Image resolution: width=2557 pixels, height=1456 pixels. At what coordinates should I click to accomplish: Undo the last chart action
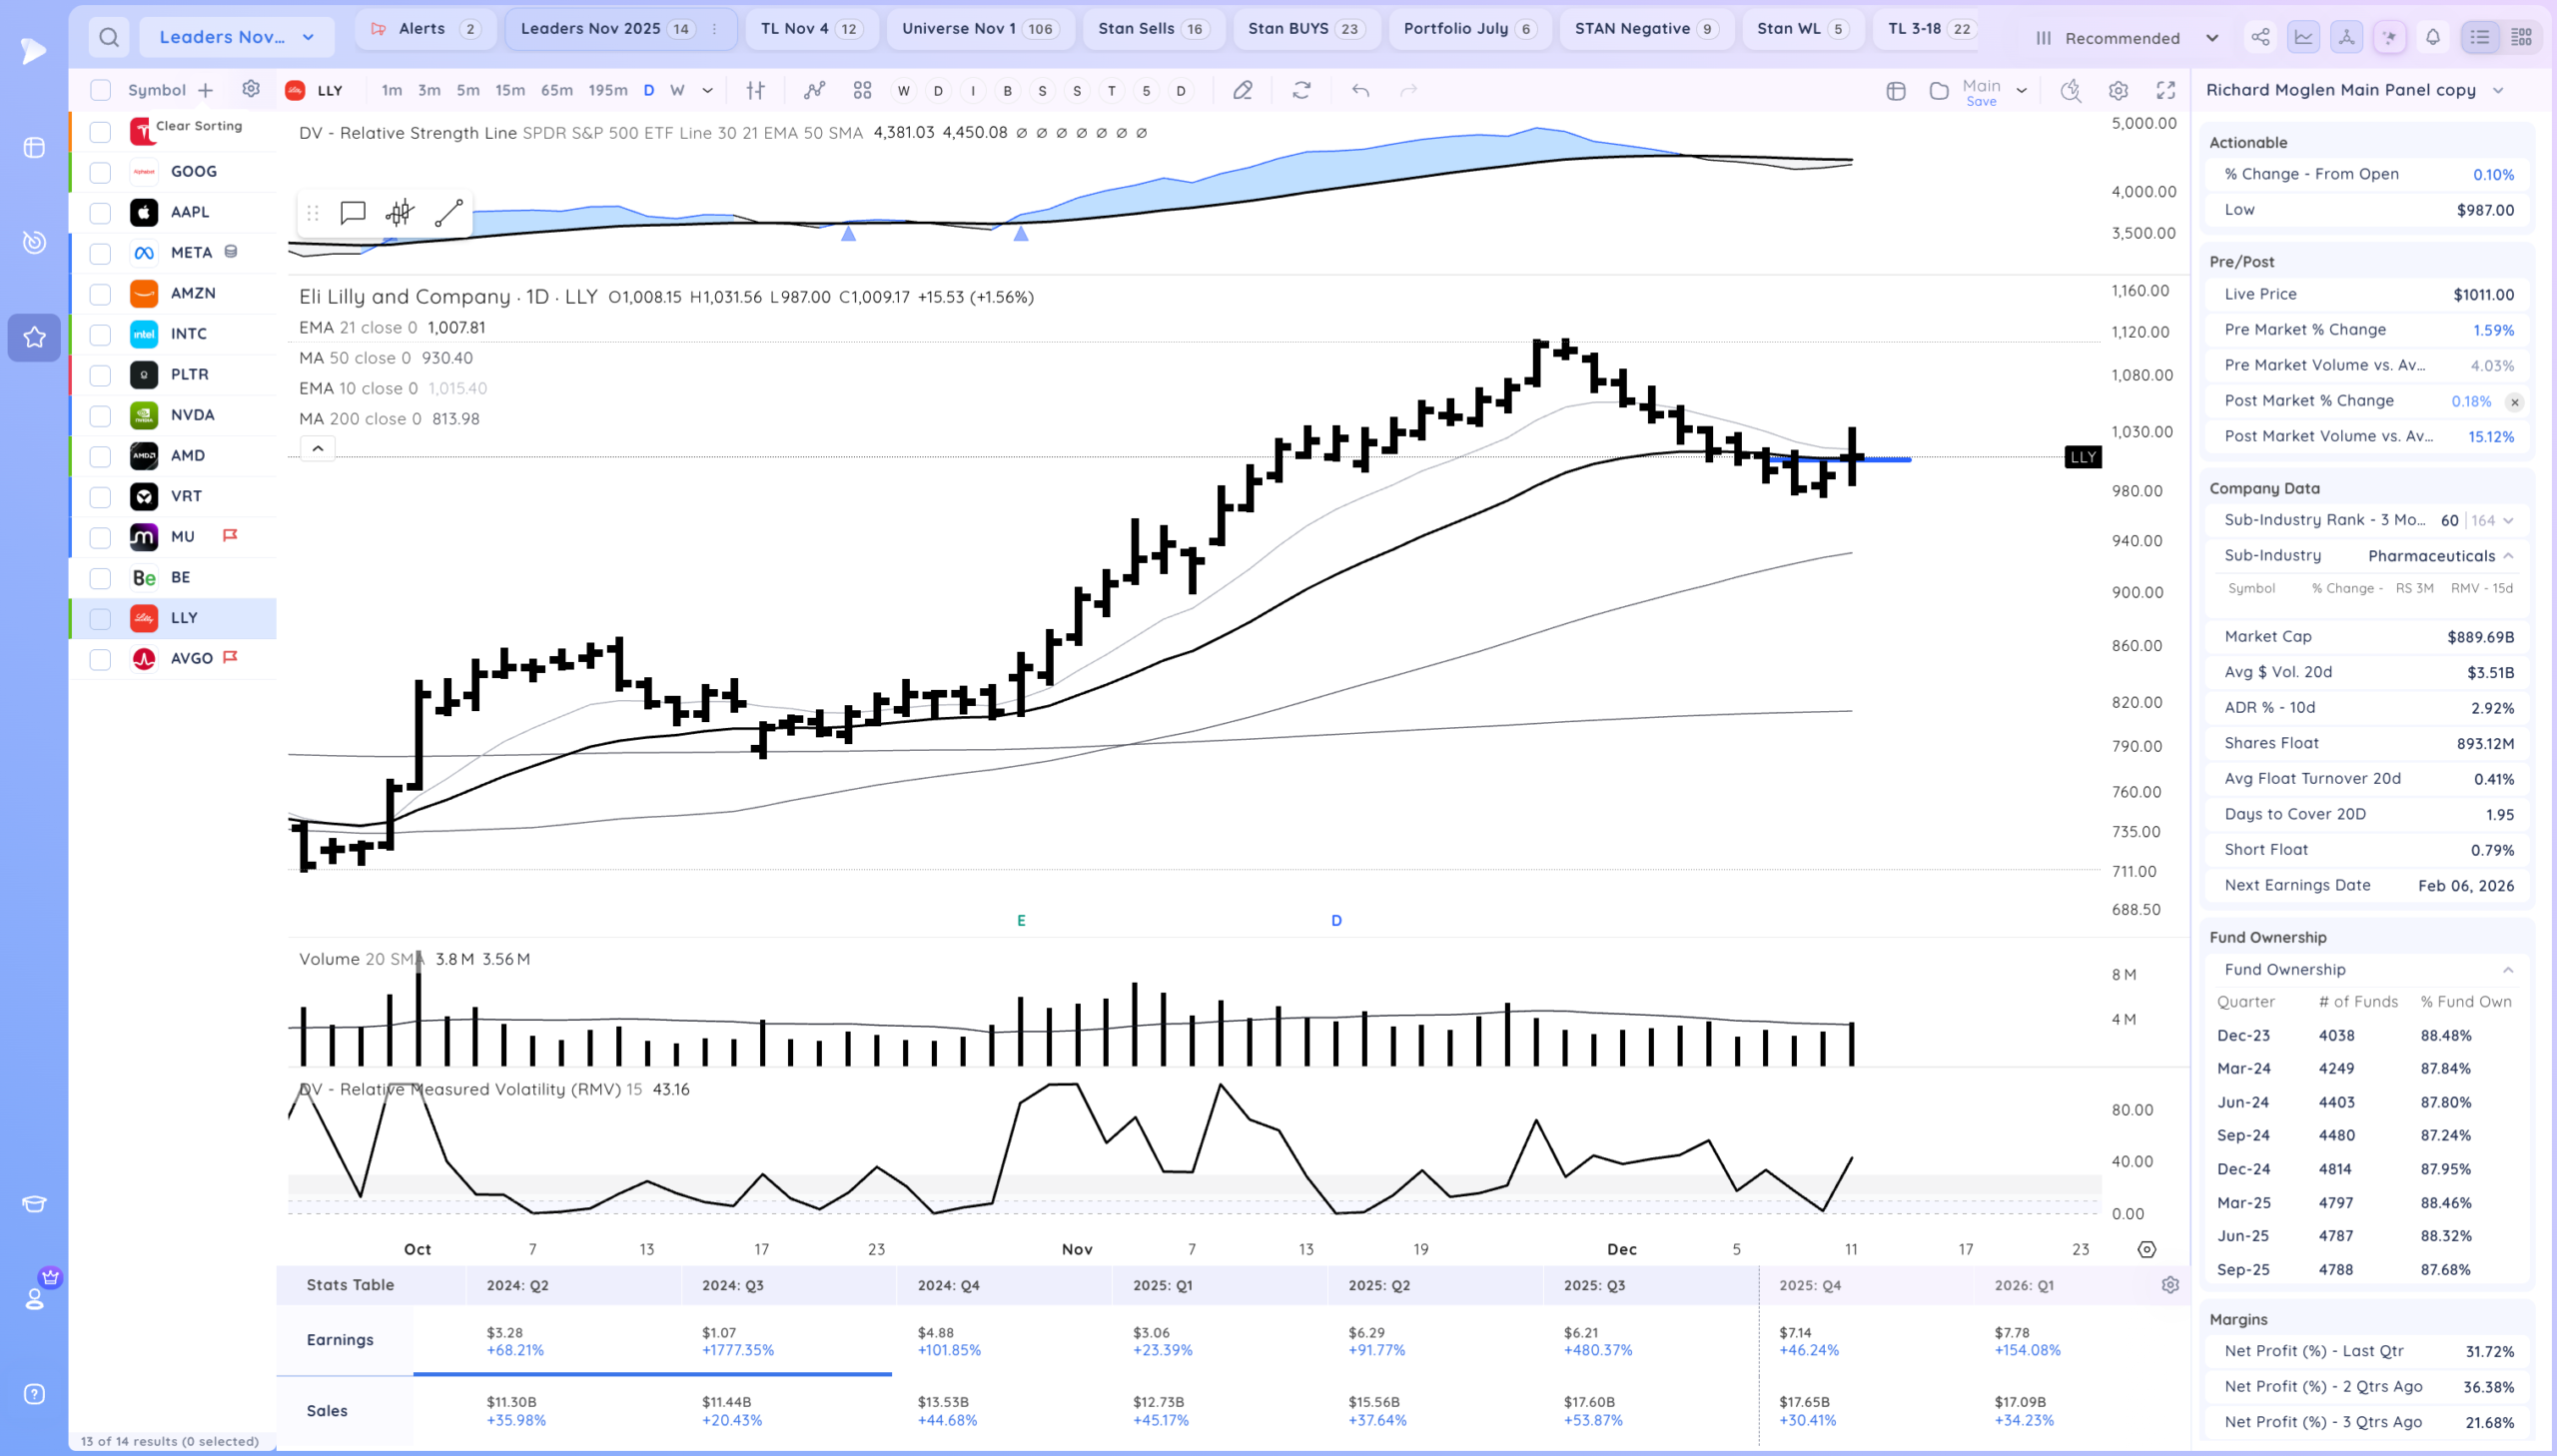pos(1360,91)
